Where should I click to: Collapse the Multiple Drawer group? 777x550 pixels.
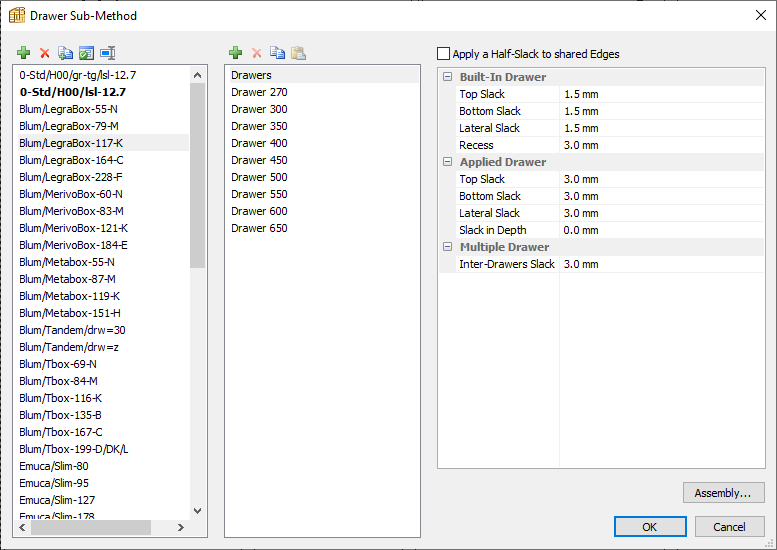tap(447, 247)
